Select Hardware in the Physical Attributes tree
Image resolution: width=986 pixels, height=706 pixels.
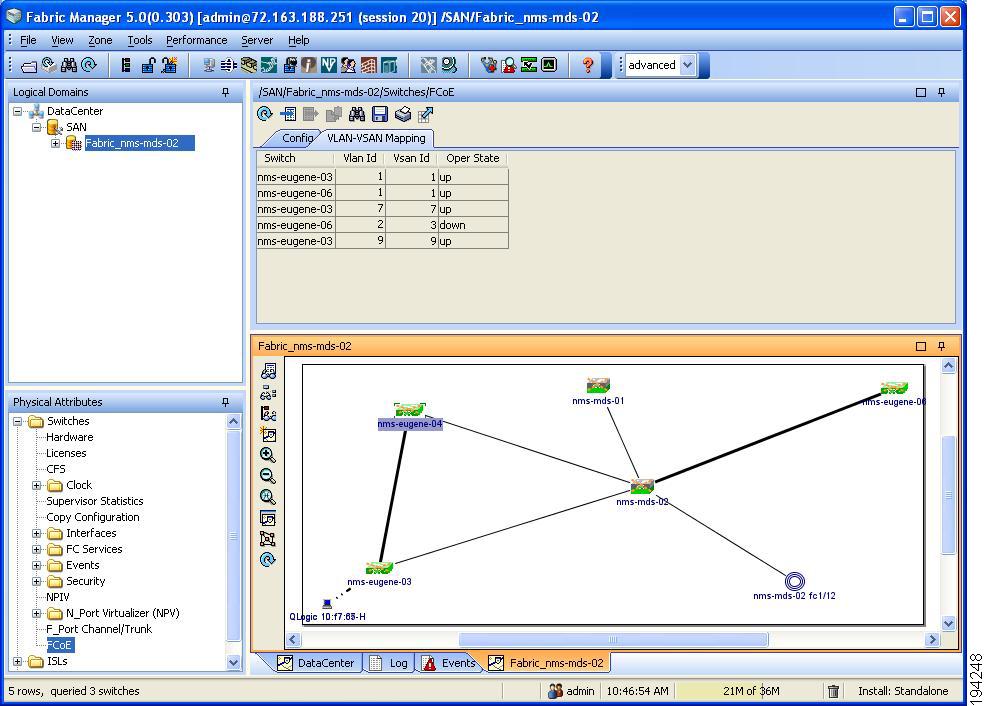[x=70, y=437]
